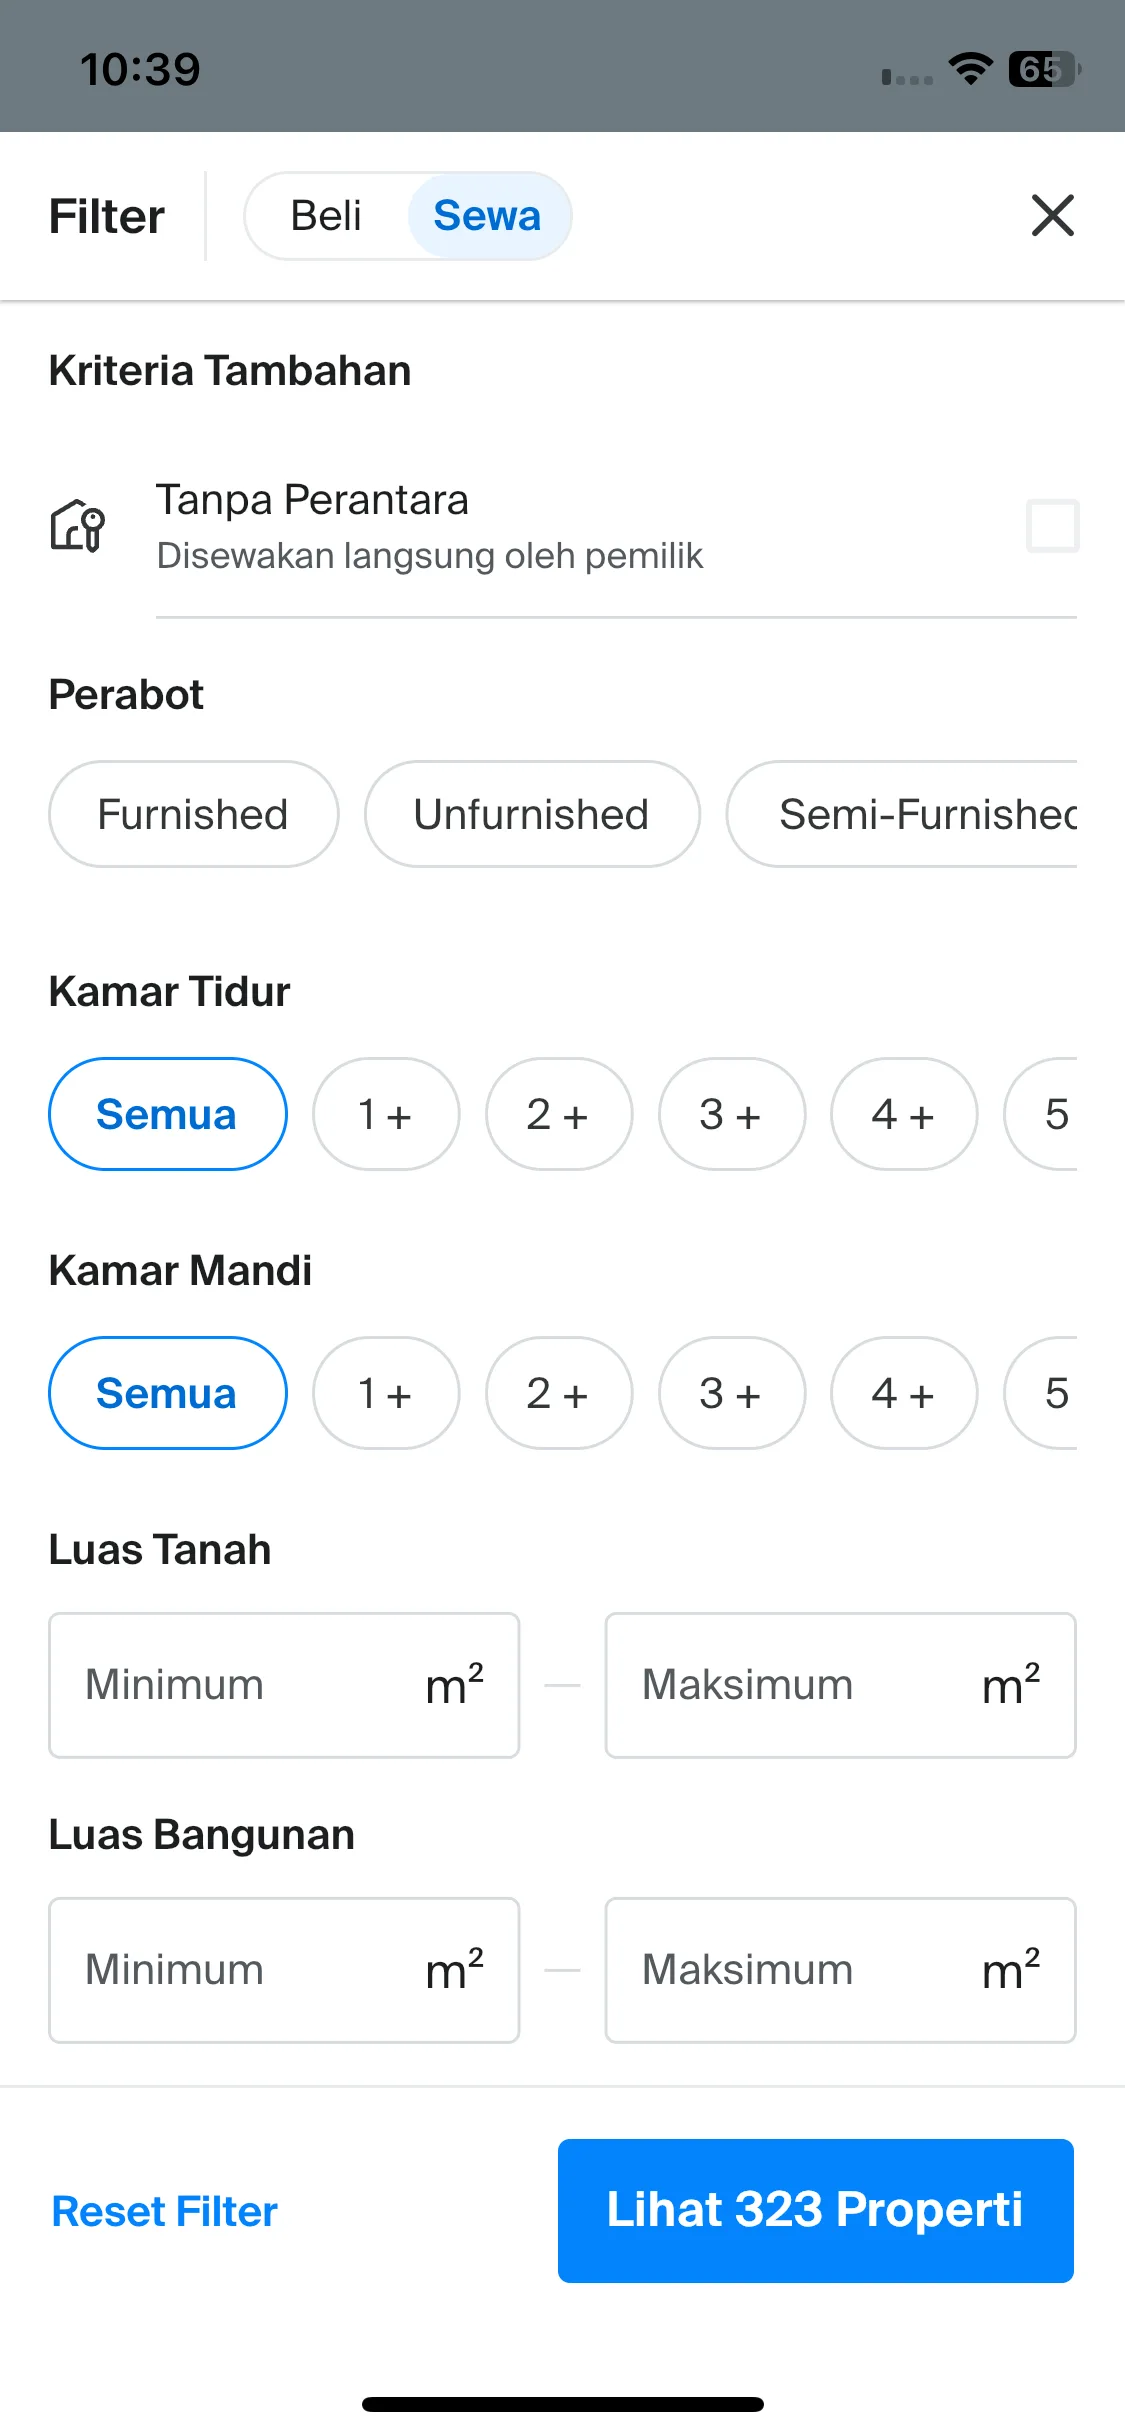This screenshot has width=1125, height=2436.
Task: Choose the Furnished option
Action: tap(193, 814)
